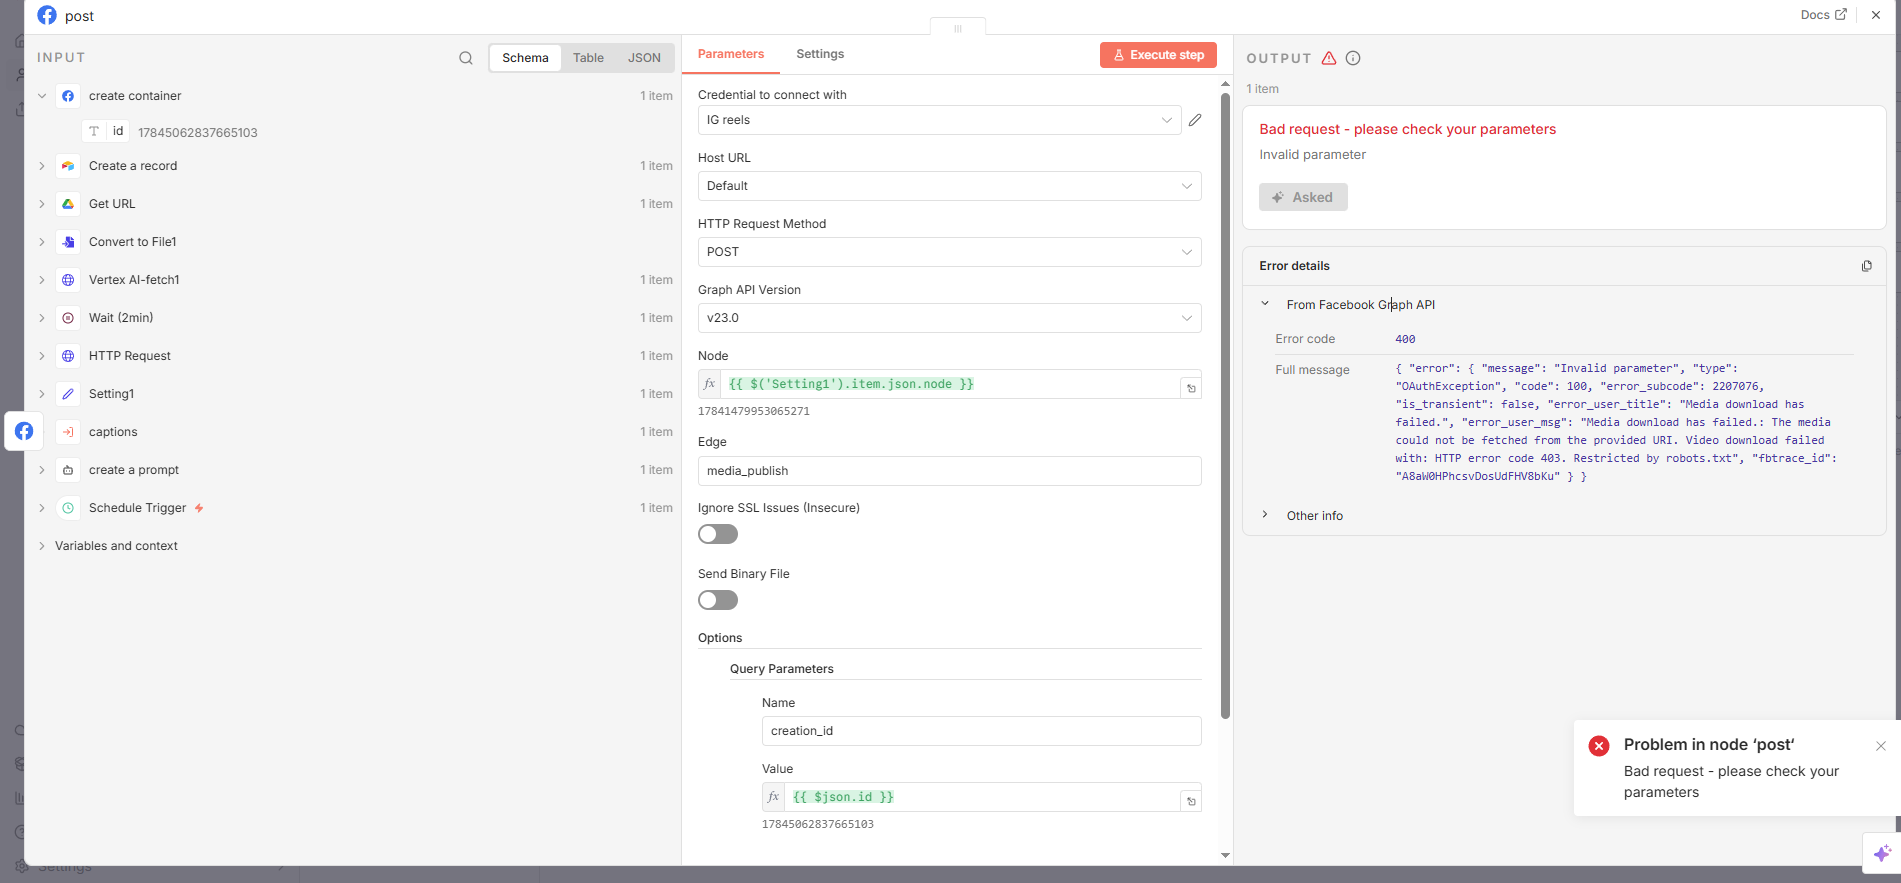Toggle the Send Binary File switch
This screenshot has width=1901, height=883.
(x=718, y=600)
